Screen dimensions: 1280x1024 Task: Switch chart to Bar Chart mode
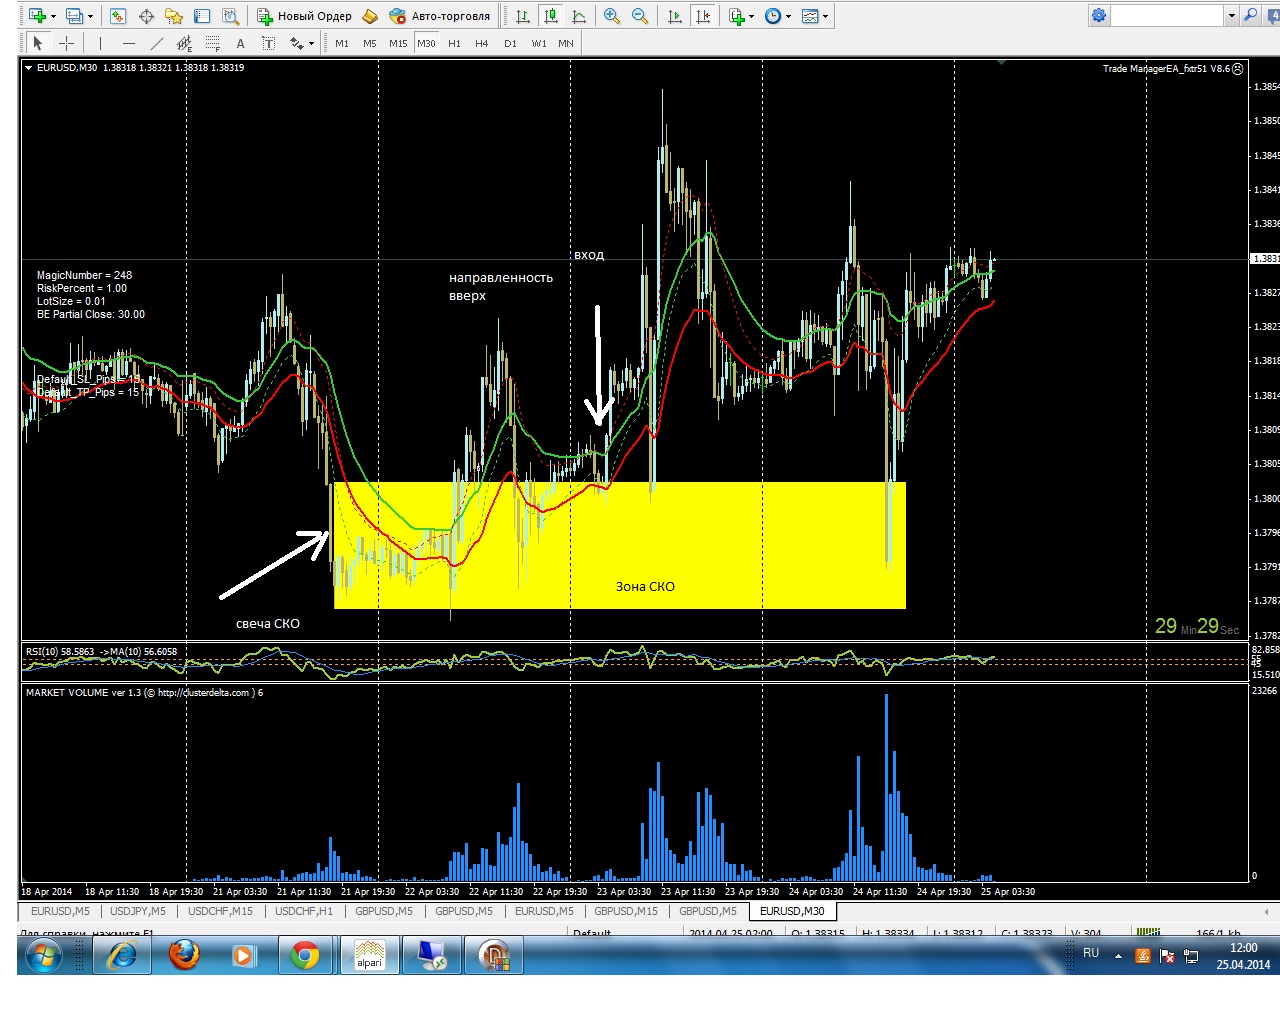522,16
